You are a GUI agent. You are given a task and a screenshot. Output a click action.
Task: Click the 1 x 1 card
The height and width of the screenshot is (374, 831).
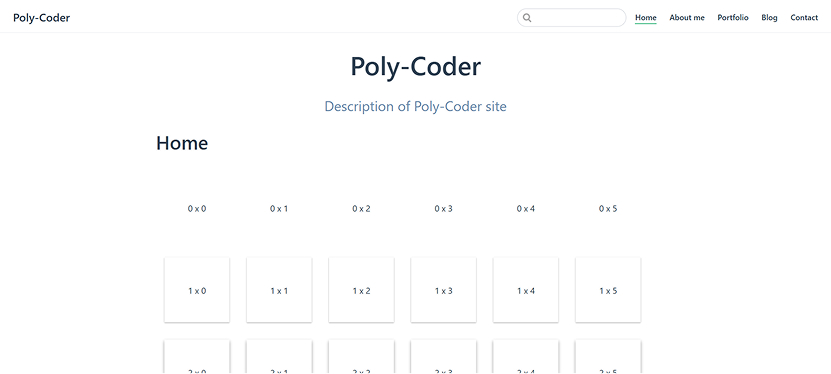coord(279,290)
